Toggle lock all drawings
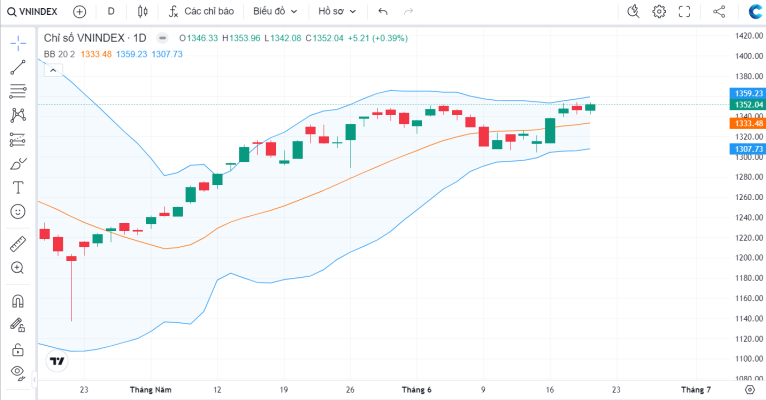This screenshot has height=400, width=766. 18,349
